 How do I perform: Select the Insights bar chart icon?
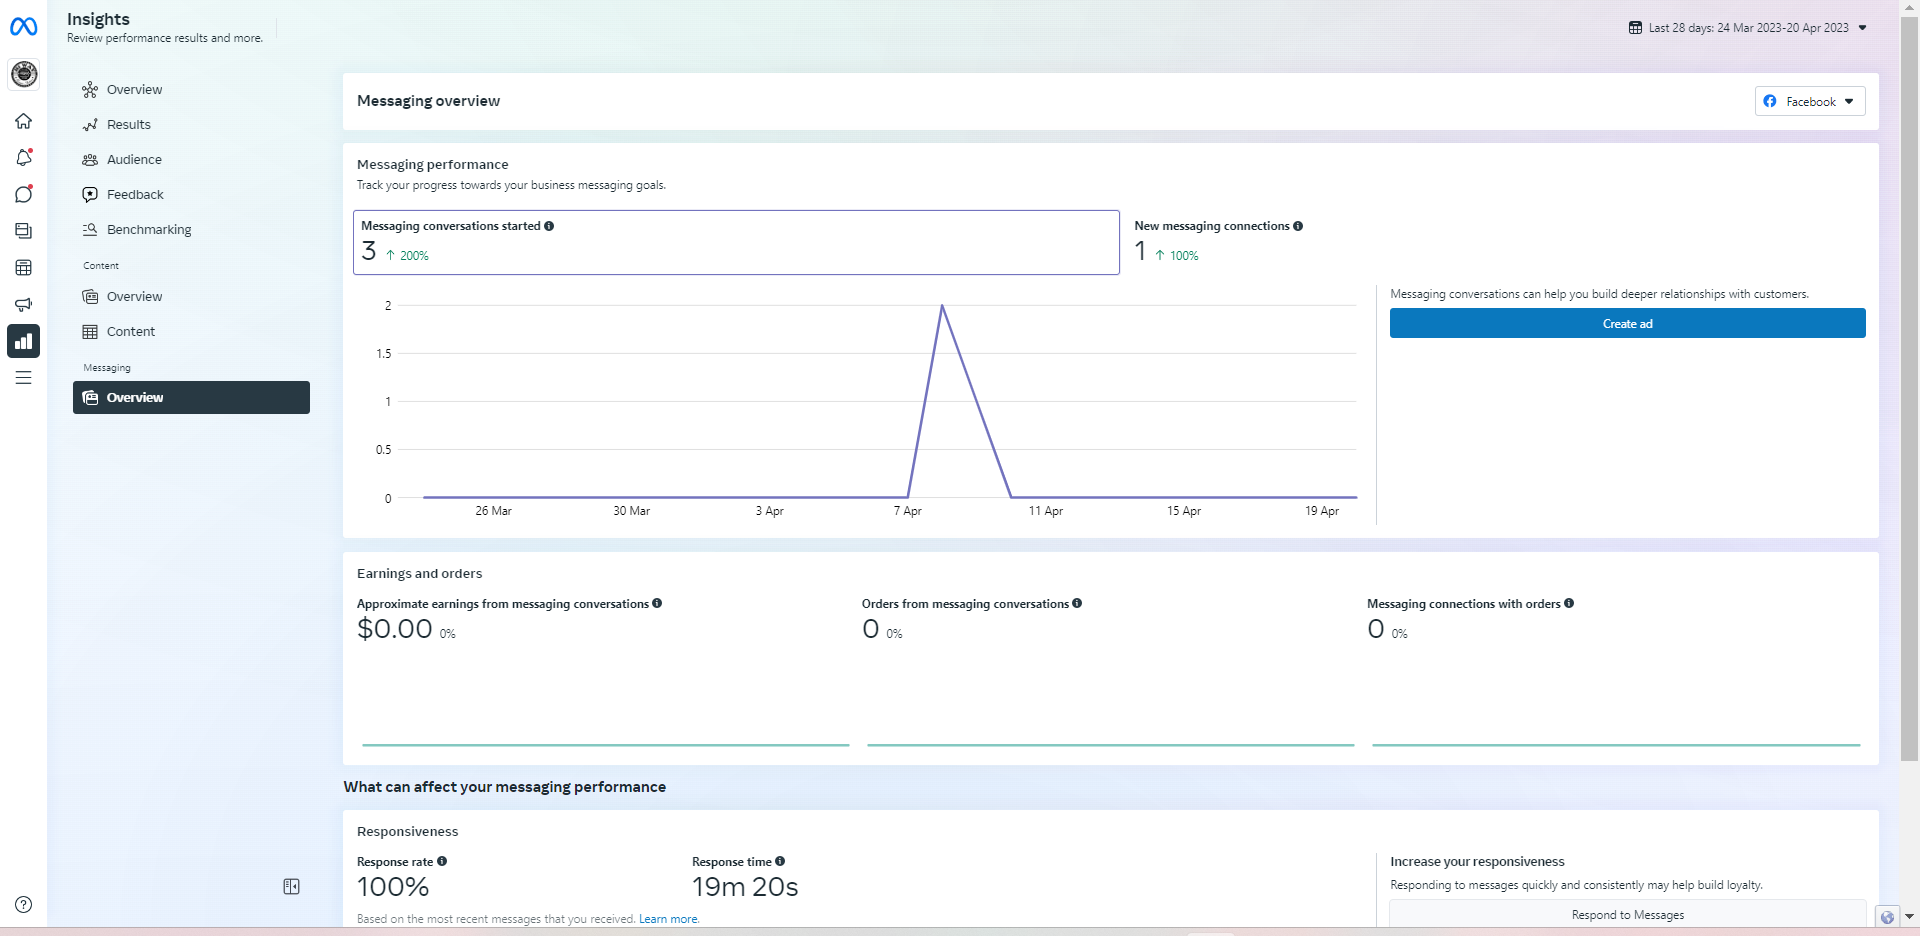point(23,341)
